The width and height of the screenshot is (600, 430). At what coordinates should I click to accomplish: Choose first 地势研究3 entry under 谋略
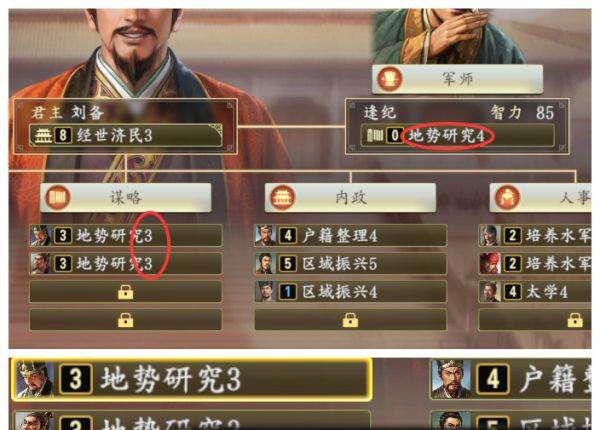[126, 235]
